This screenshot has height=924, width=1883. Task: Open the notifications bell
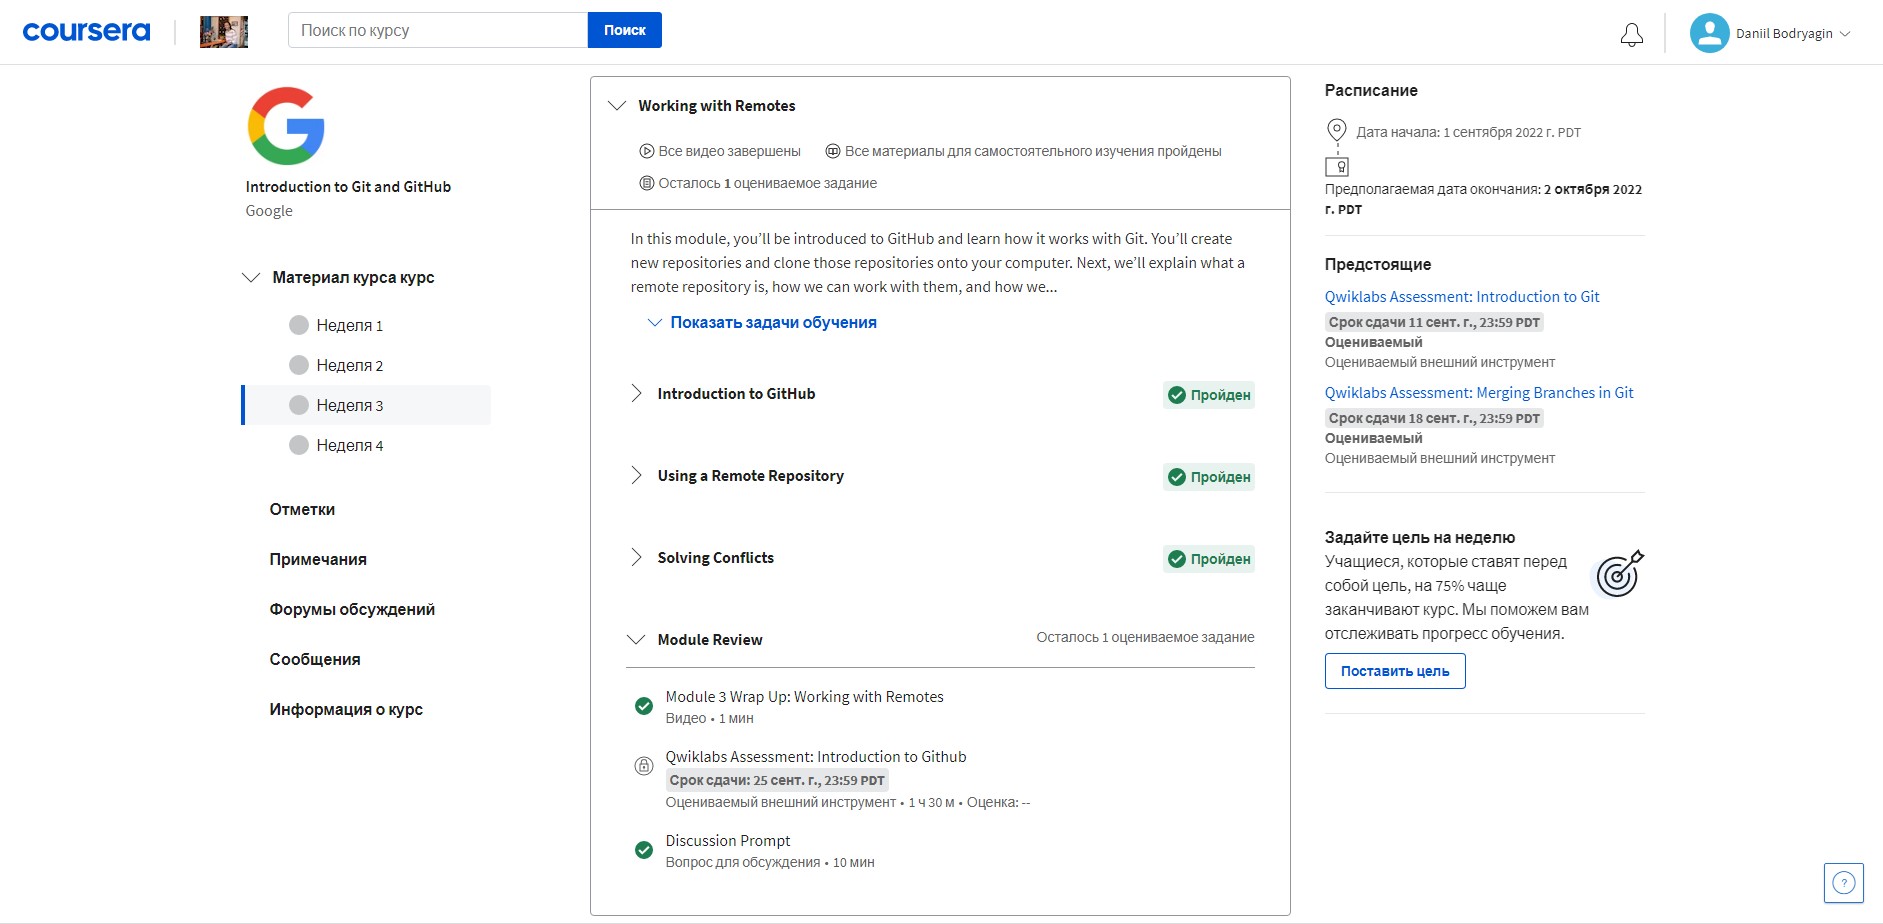1631,35
